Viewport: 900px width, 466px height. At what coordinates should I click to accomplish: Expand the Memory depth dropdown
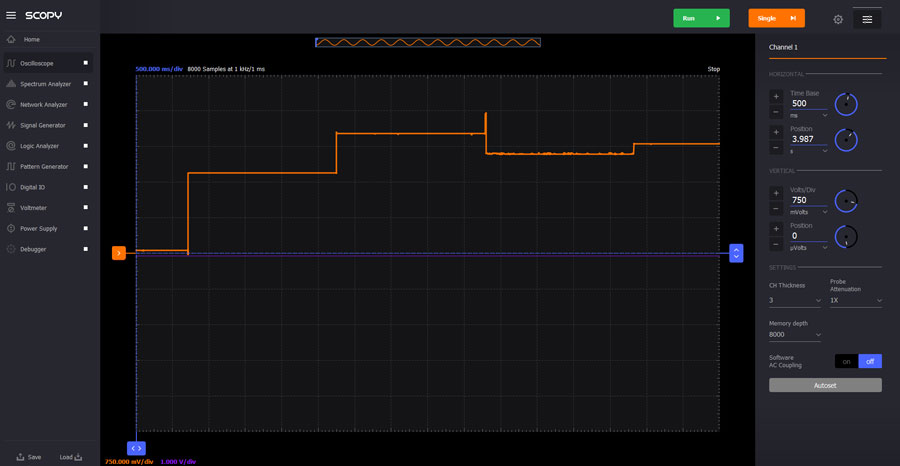pyautogui.click(x=794, y=335)
